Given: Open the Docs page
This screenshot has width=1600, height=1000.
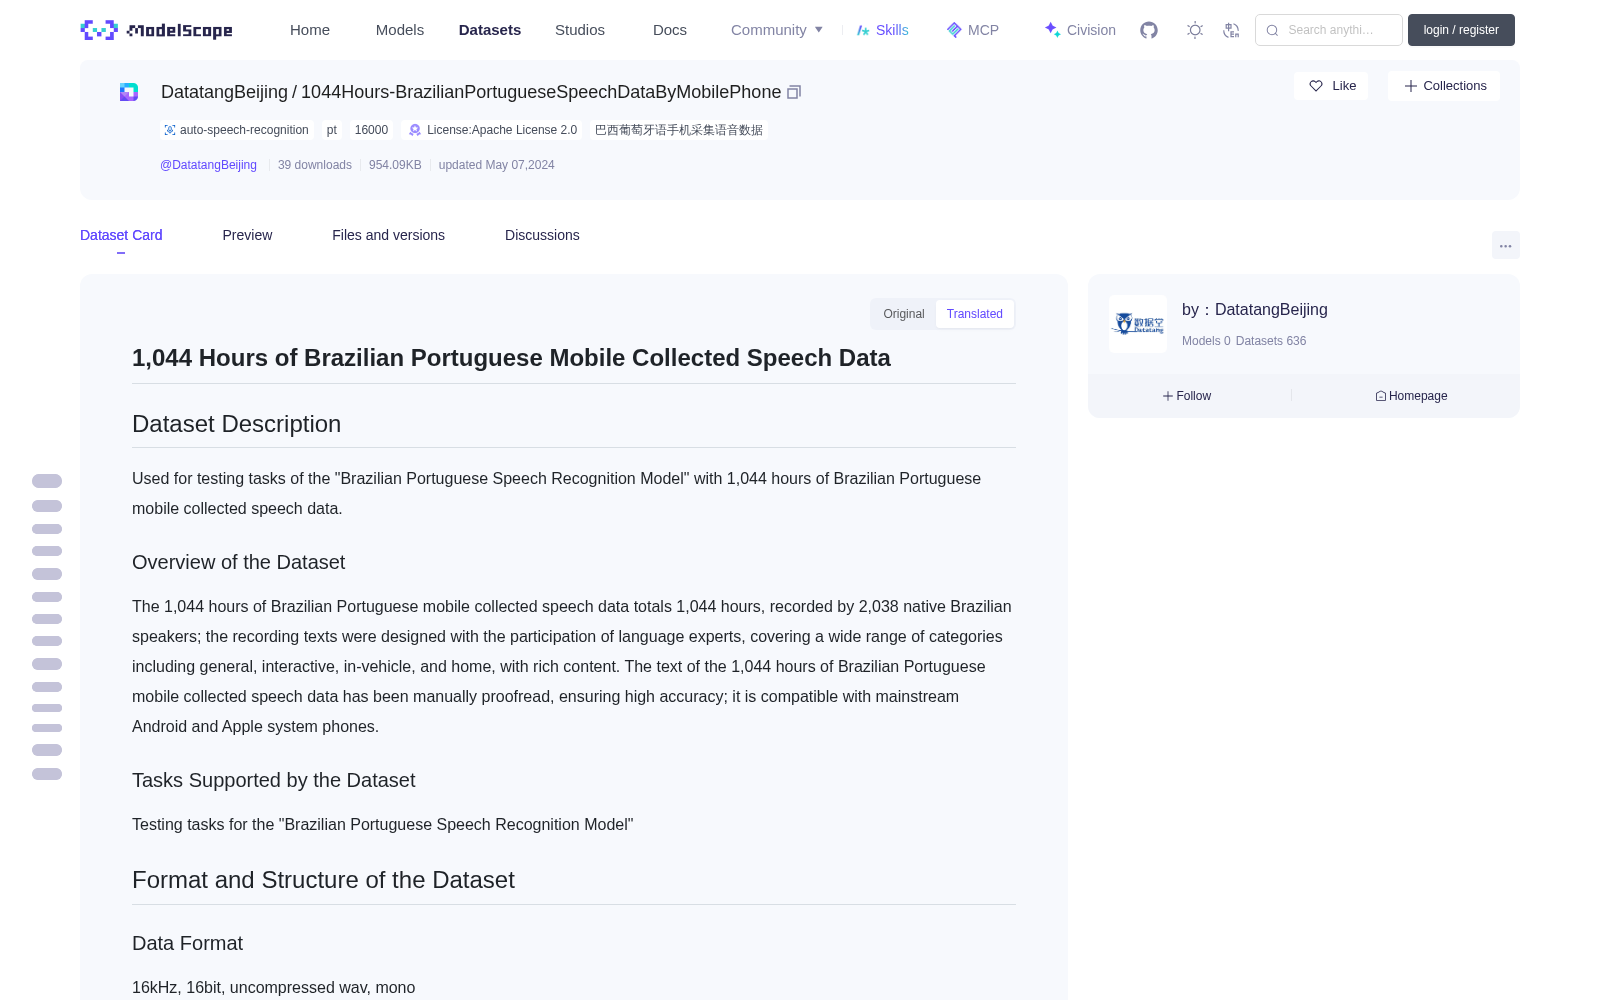Looking at the screenshot, I should pos(670,30).
